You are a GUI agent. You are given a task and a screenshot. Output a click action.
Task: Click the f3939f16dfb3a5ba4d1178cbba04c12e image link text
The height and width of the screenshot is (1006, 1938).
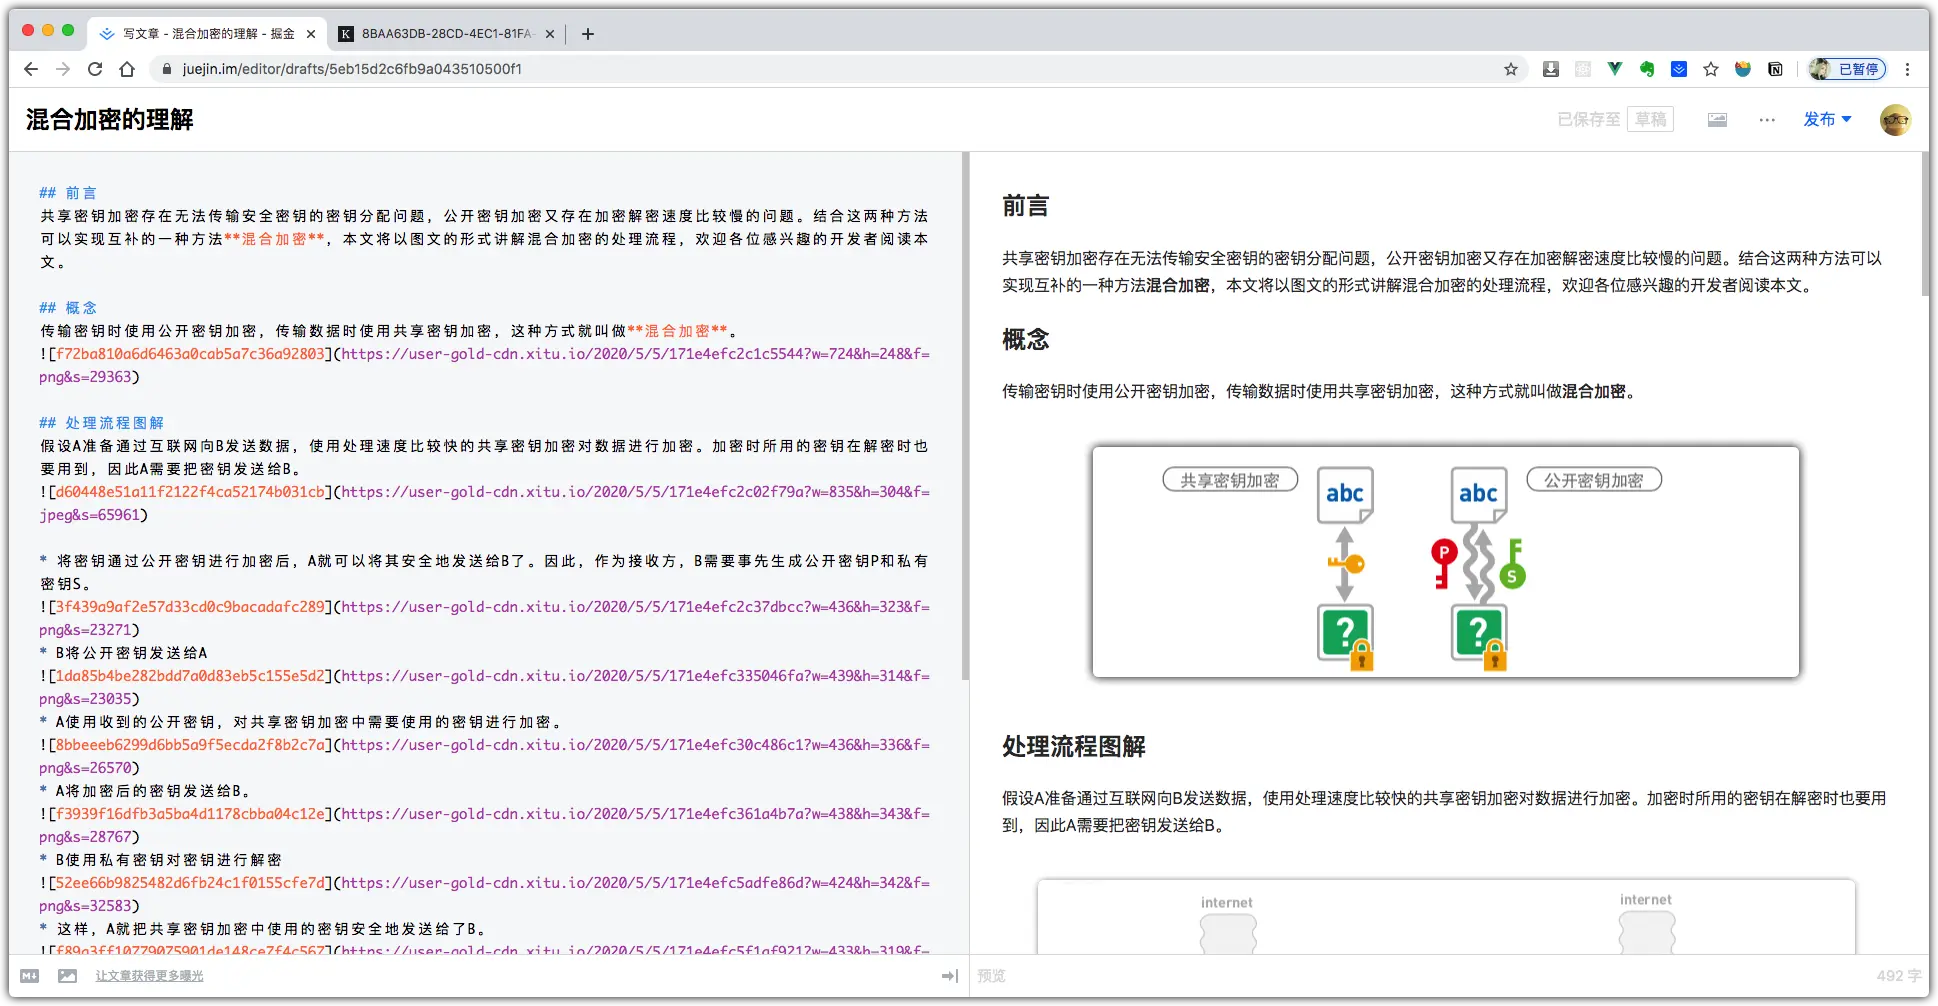[190, 814]
